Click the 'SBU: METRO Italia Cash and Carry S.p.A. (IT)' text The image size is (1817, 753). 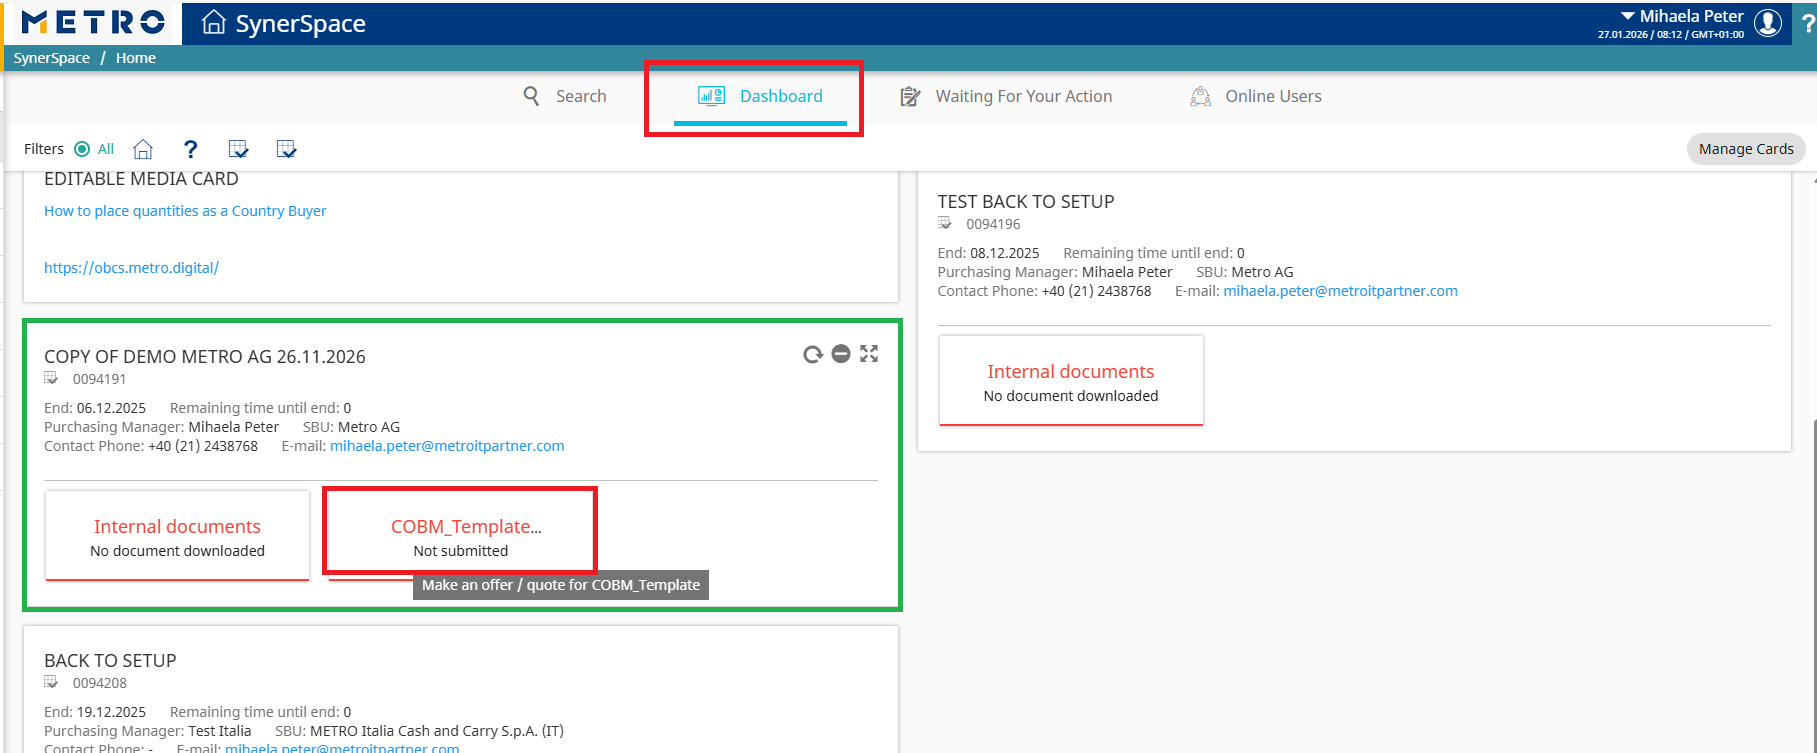pos(419,731)
